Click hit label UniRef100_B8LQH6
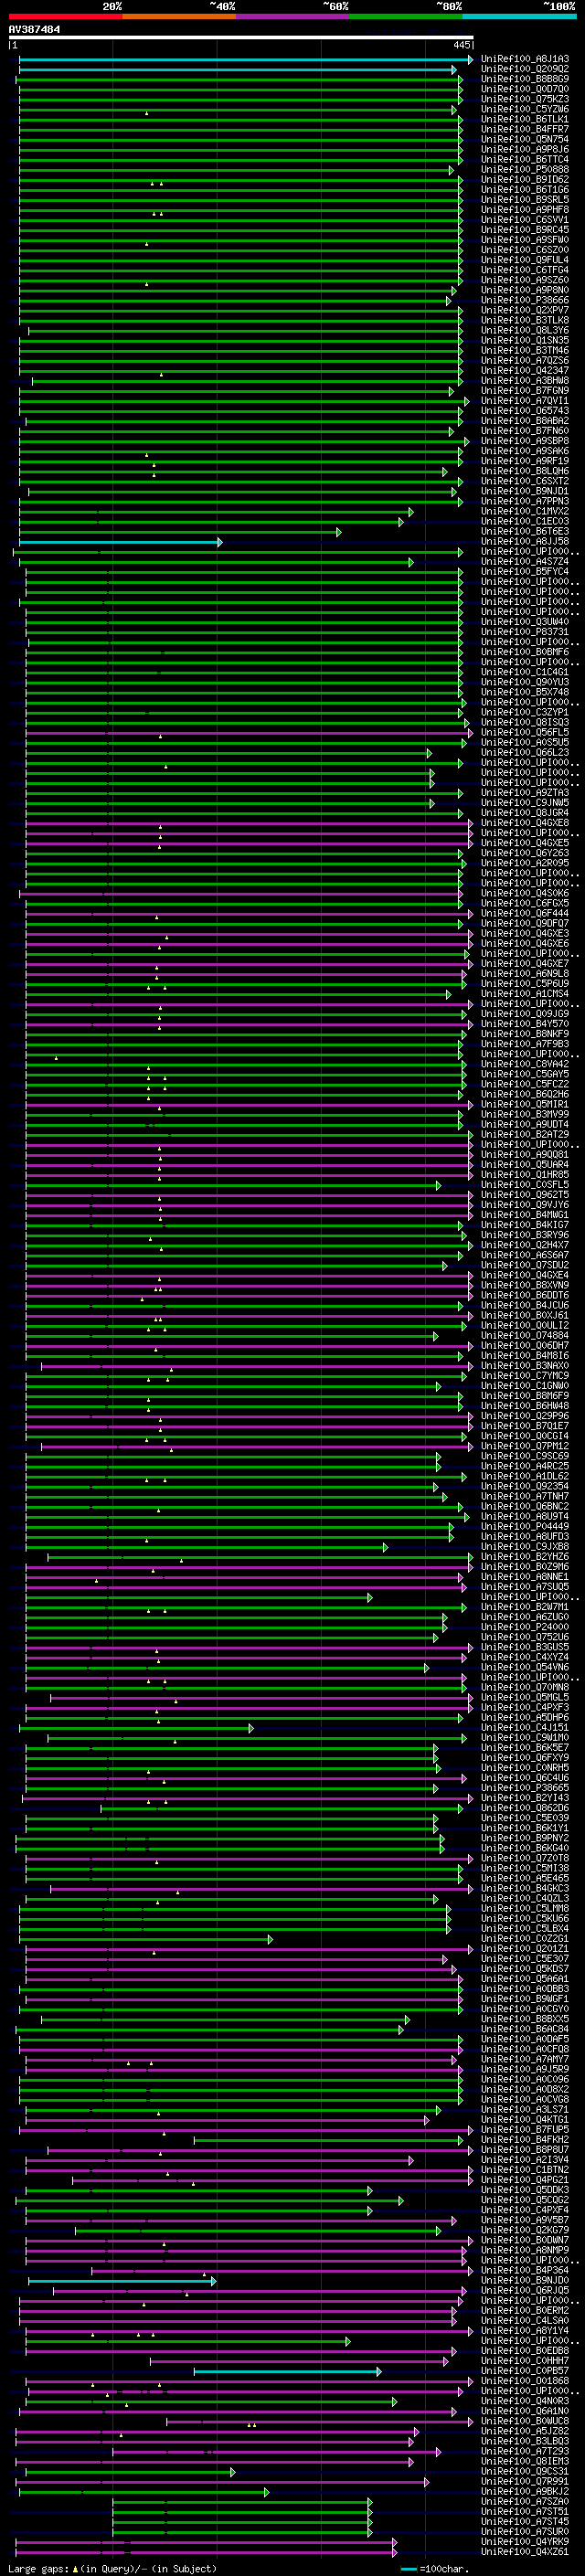 tap(525, 472)
